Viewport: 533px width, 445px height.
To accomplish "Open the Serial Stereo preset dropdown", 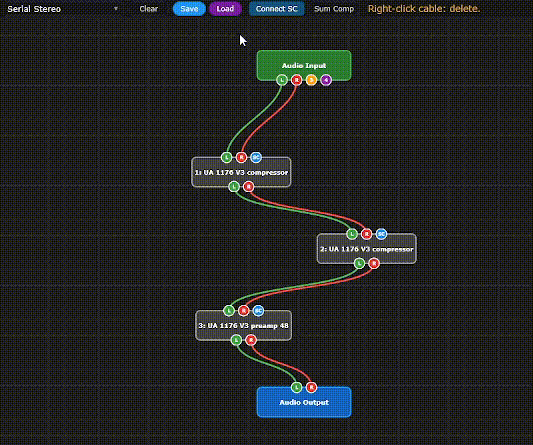I will [x=63, y=9].
